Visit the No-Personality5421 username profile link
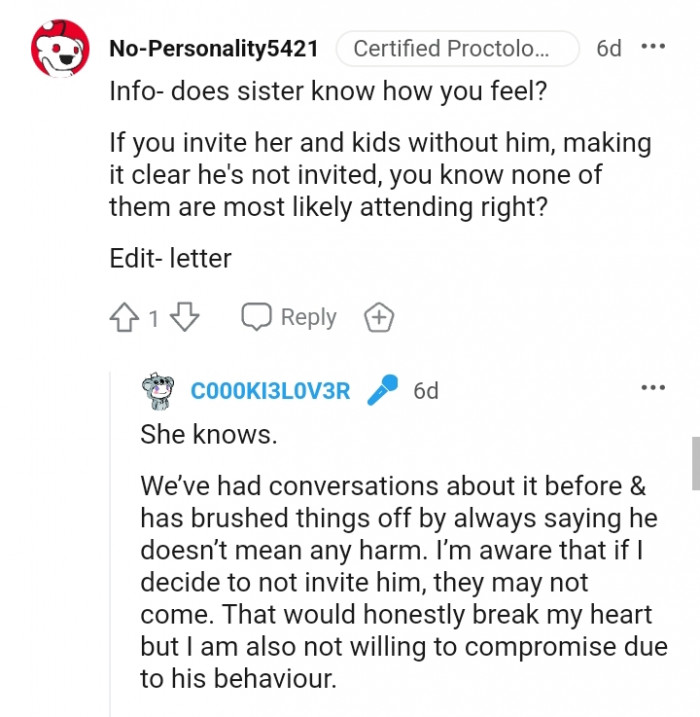Image resolution: width=700 pixels, height=717 pixels. point(213,48)
